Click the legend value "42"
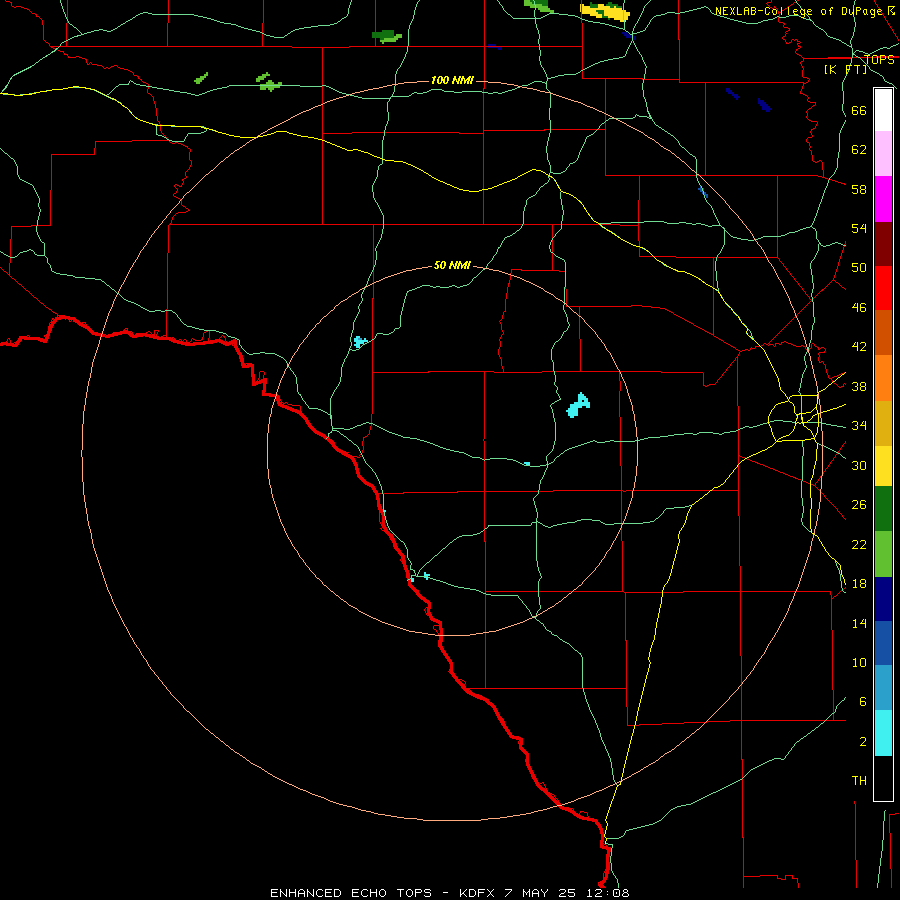Image resolution: width=900 pixels, height=900 pixels. pyautogui.click(x=859, y=347)
